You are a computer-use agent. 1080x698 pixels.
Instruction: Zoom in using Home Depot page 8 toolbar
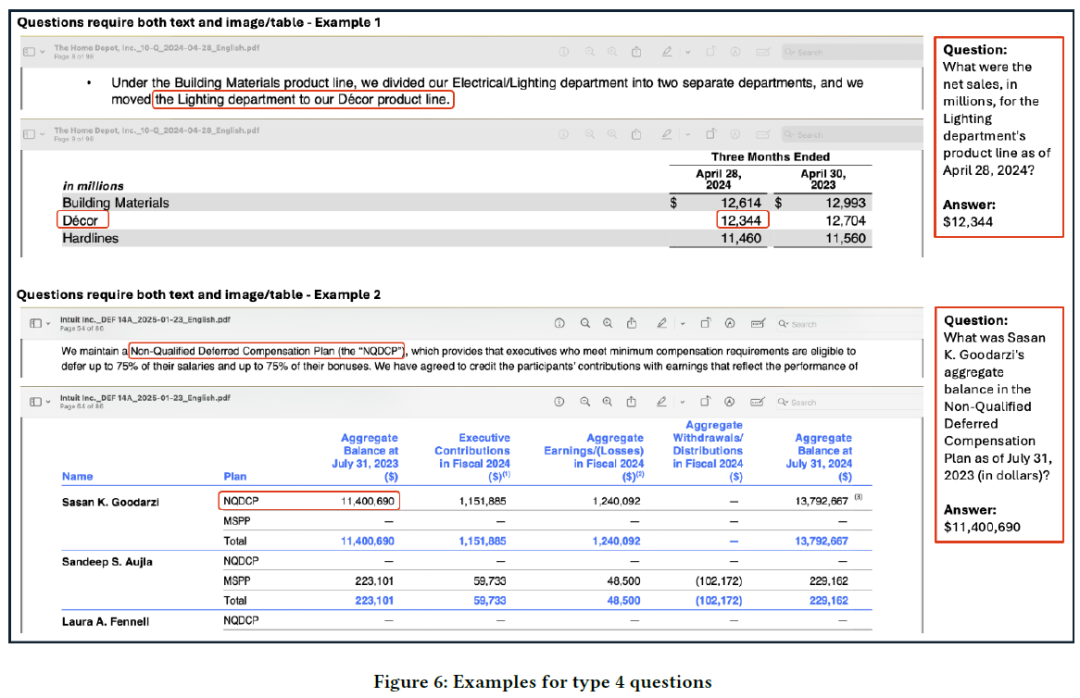coord(612,52)
